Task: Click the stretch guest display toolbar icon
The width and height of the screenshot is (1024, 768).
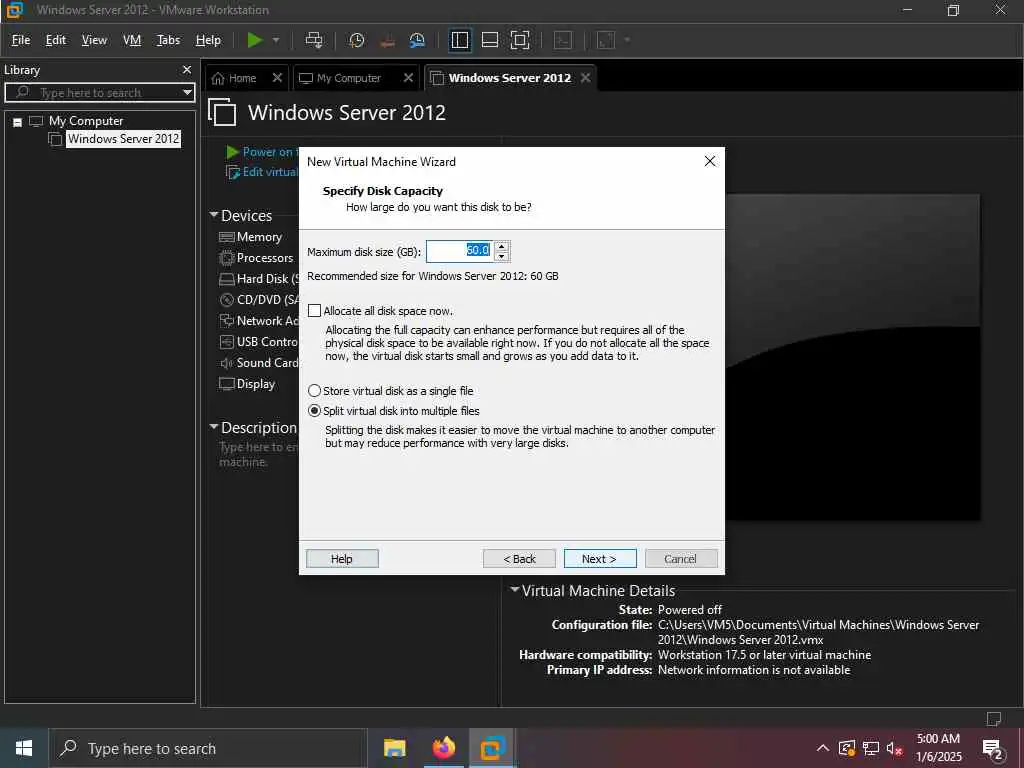Action: pos(606,40)
